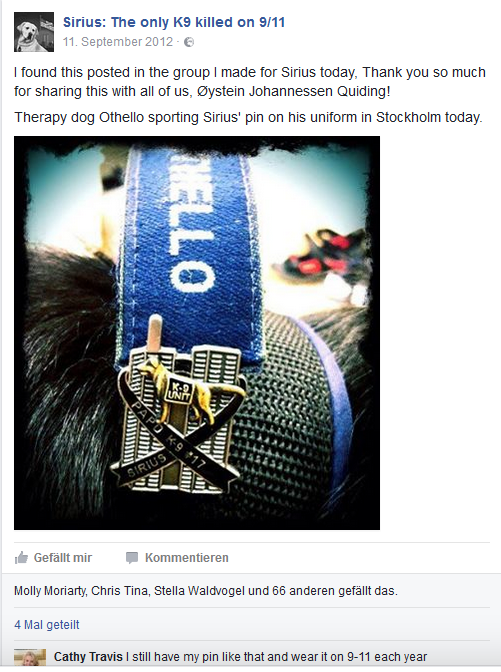Image resolution: width=501 pixels, height=672 pixels.
Task: Click Cathy Travis's comment avatar
Action: [x=30, y=658]
